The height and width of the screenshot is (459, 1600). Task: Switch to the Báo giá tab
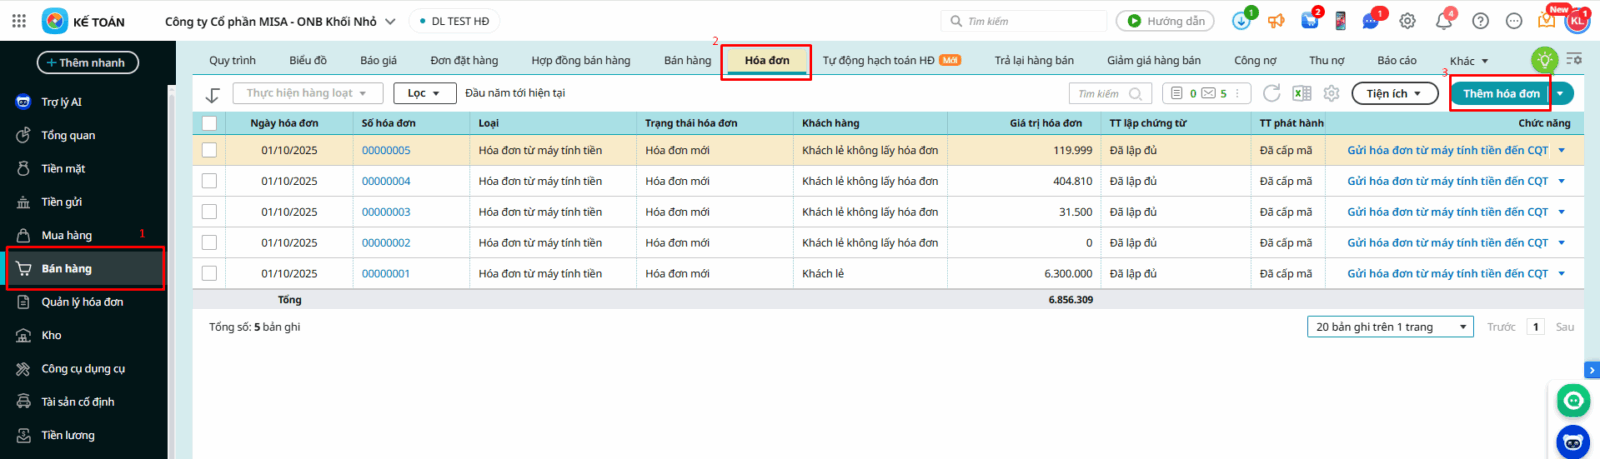click(378, 61)
